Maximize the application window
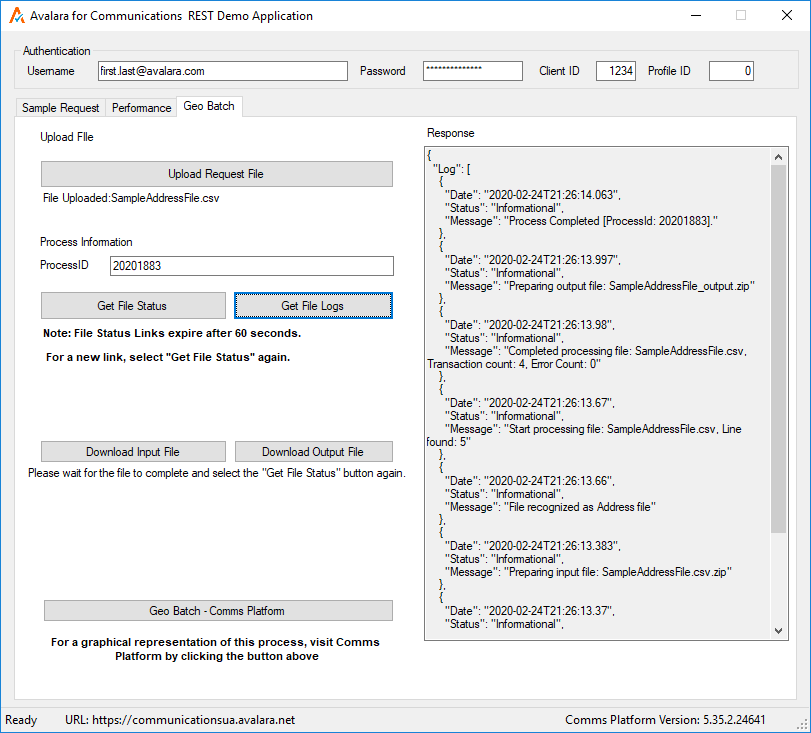This screenshot has height=733, width=811. click(741, 16)
